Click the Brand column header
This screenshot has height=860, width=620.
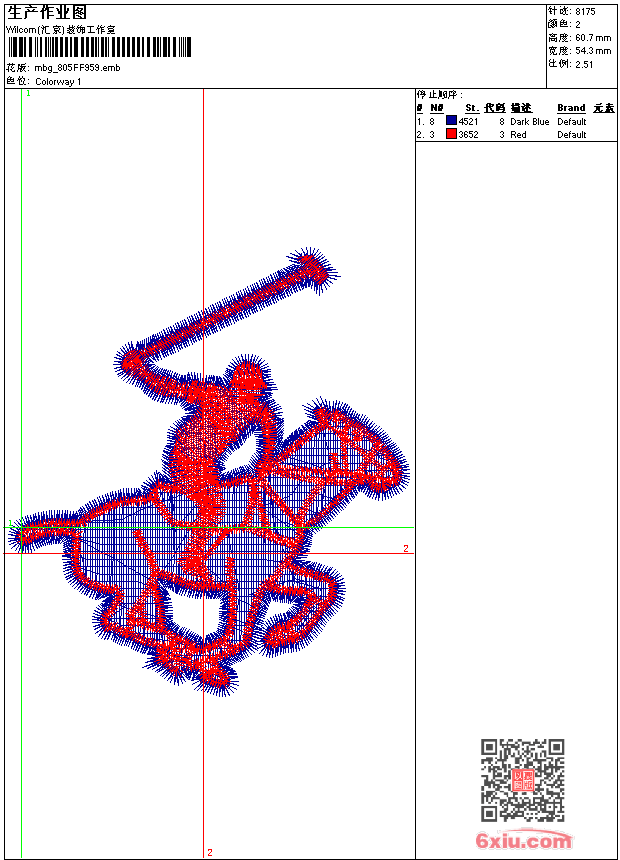click(x=571, y=108)
